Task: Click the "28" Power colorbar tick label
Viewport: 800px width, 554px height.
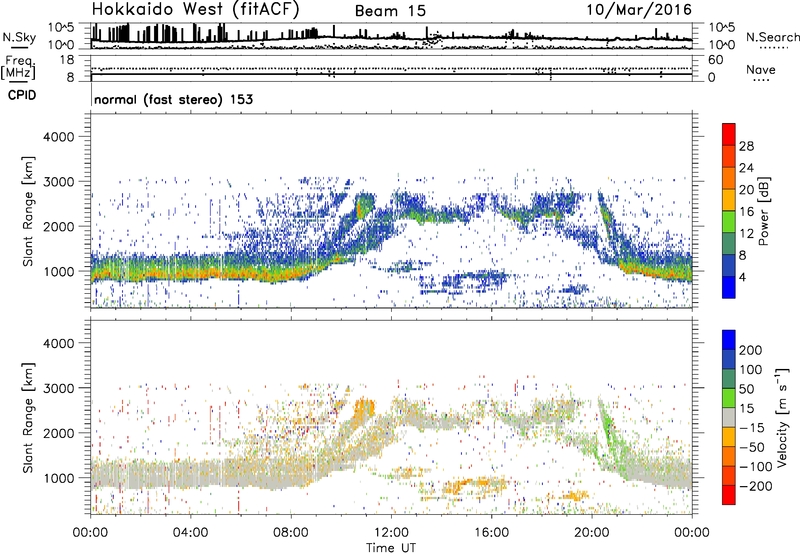Action: (746, 146)
